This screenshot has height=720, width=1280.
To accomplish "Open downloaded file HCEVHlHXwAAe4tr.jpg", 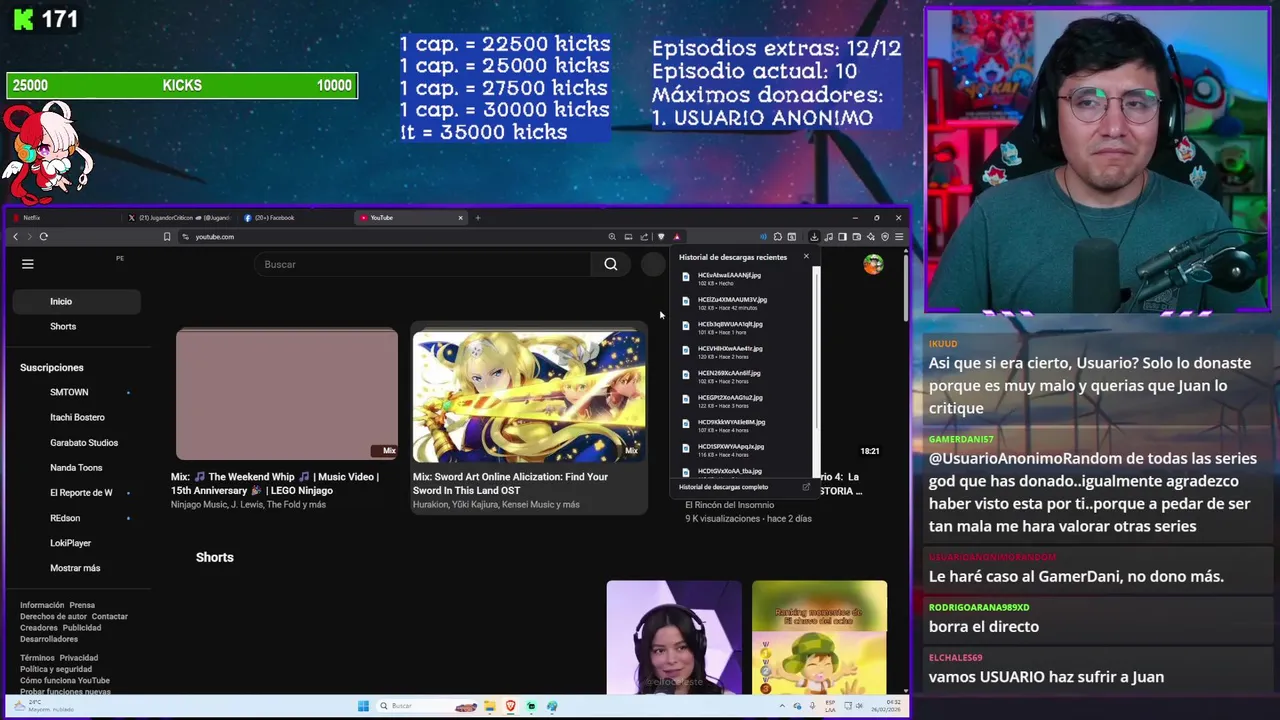I will click(x=745, y=352).
